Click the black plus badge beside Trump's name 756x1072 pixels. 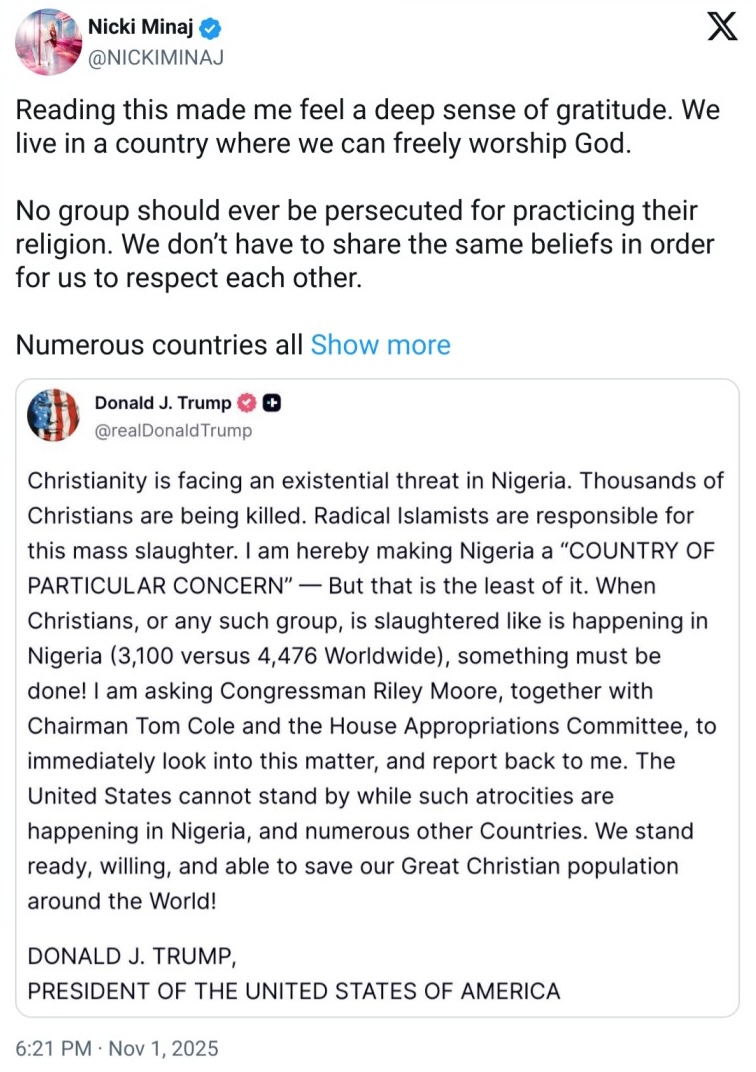272,403
